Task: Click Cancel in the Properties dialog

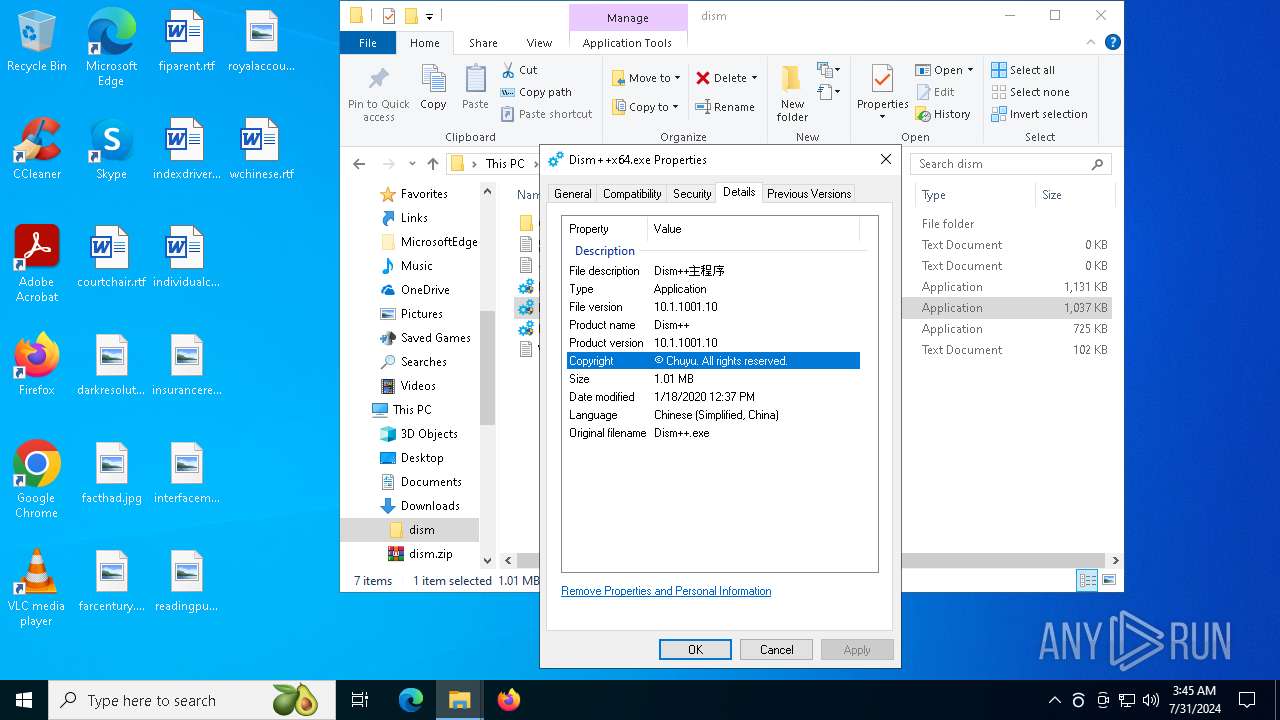Action: click(776, 650)
